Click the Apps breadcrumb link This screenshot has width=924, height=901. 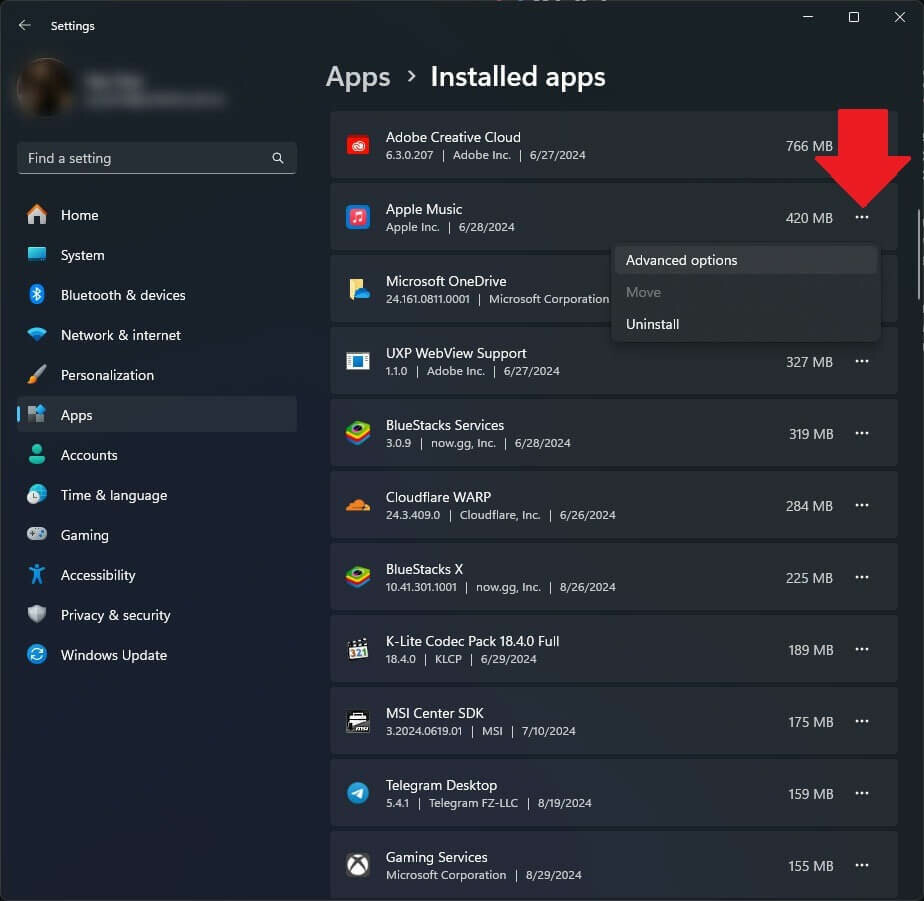tap(358, 77)
